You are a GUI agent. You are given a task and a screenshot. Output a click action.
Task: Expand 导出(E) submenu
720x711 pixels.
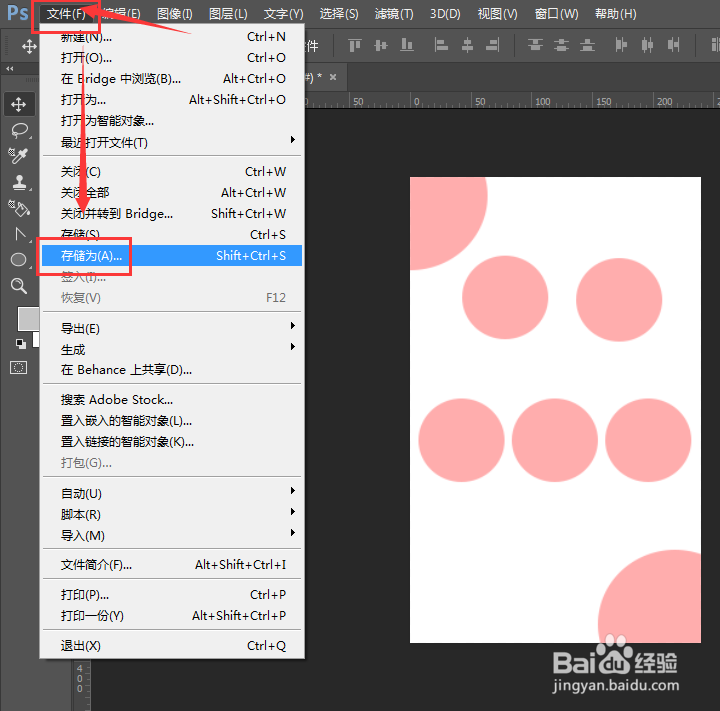(172, 328)
